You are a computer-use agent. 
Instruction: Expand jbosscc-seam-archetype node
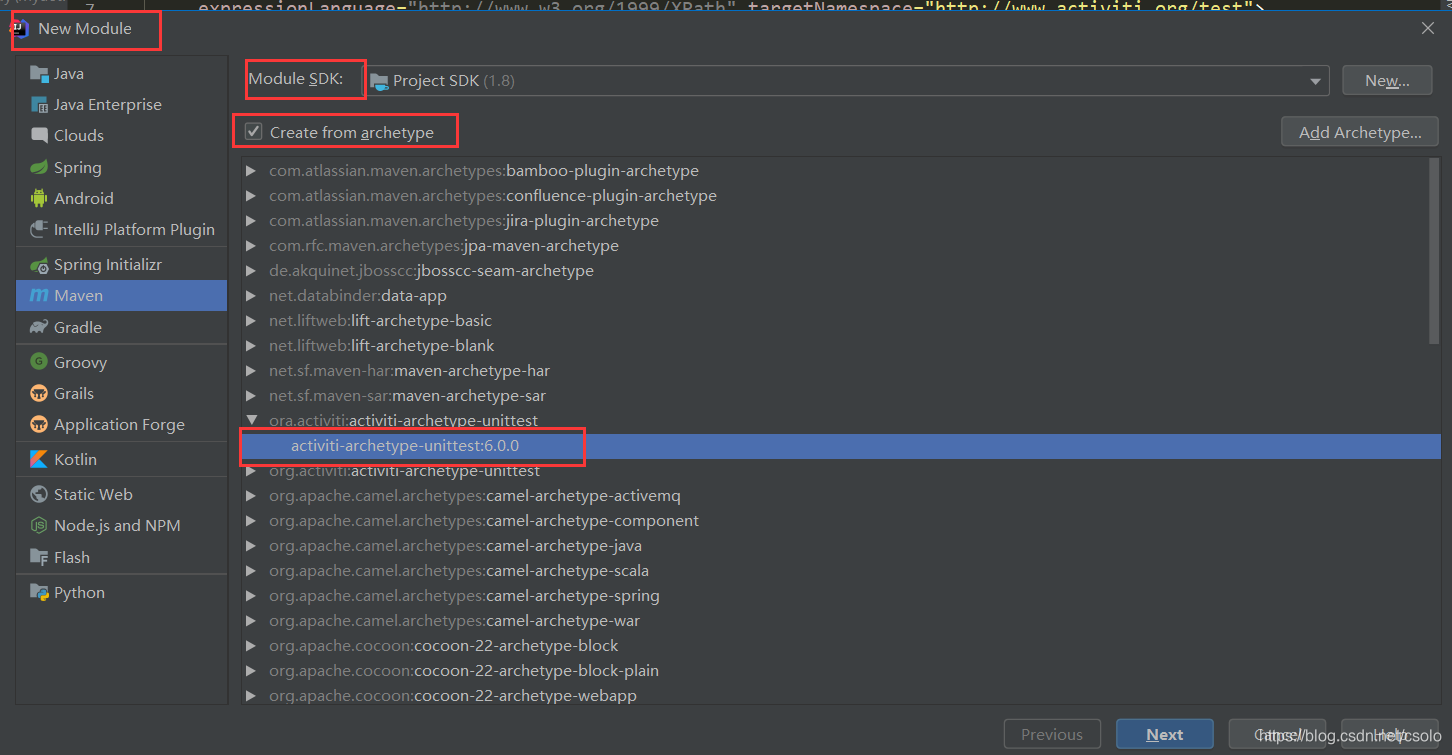251,271
